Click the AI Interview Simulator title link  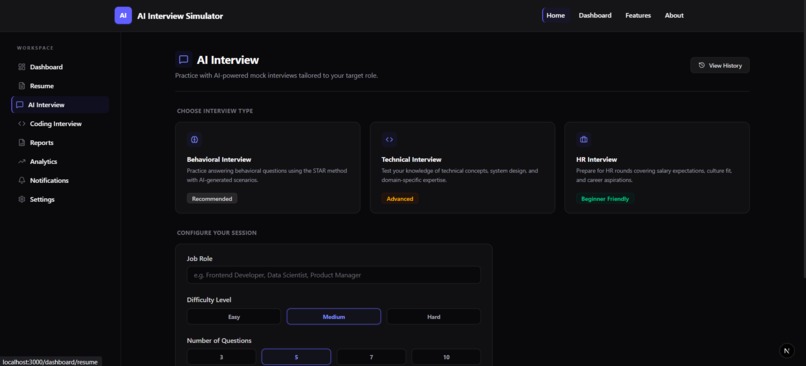tap(180, 16)
